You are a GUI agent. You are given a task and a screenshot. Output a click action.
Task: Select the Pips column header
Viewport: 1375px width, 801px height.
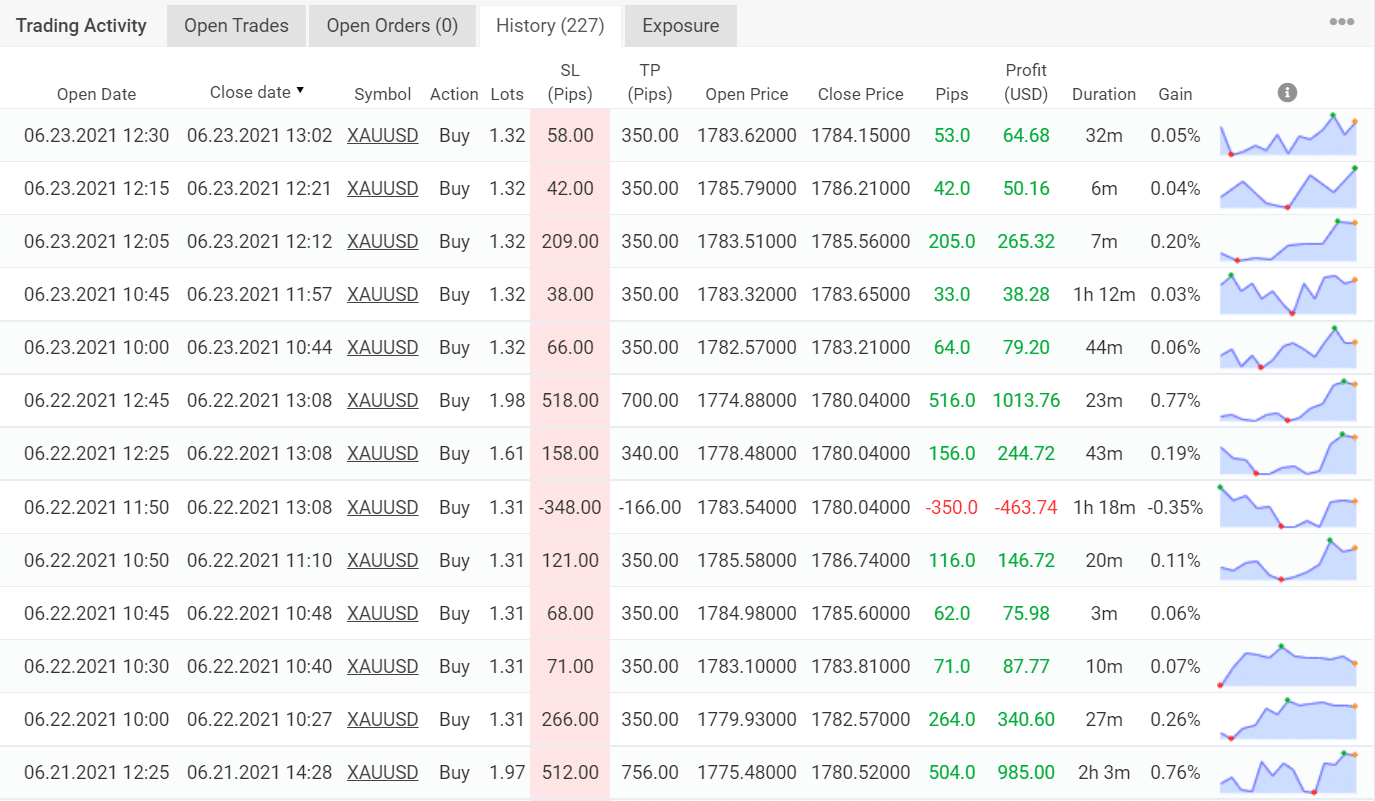[x=951, y=93]
